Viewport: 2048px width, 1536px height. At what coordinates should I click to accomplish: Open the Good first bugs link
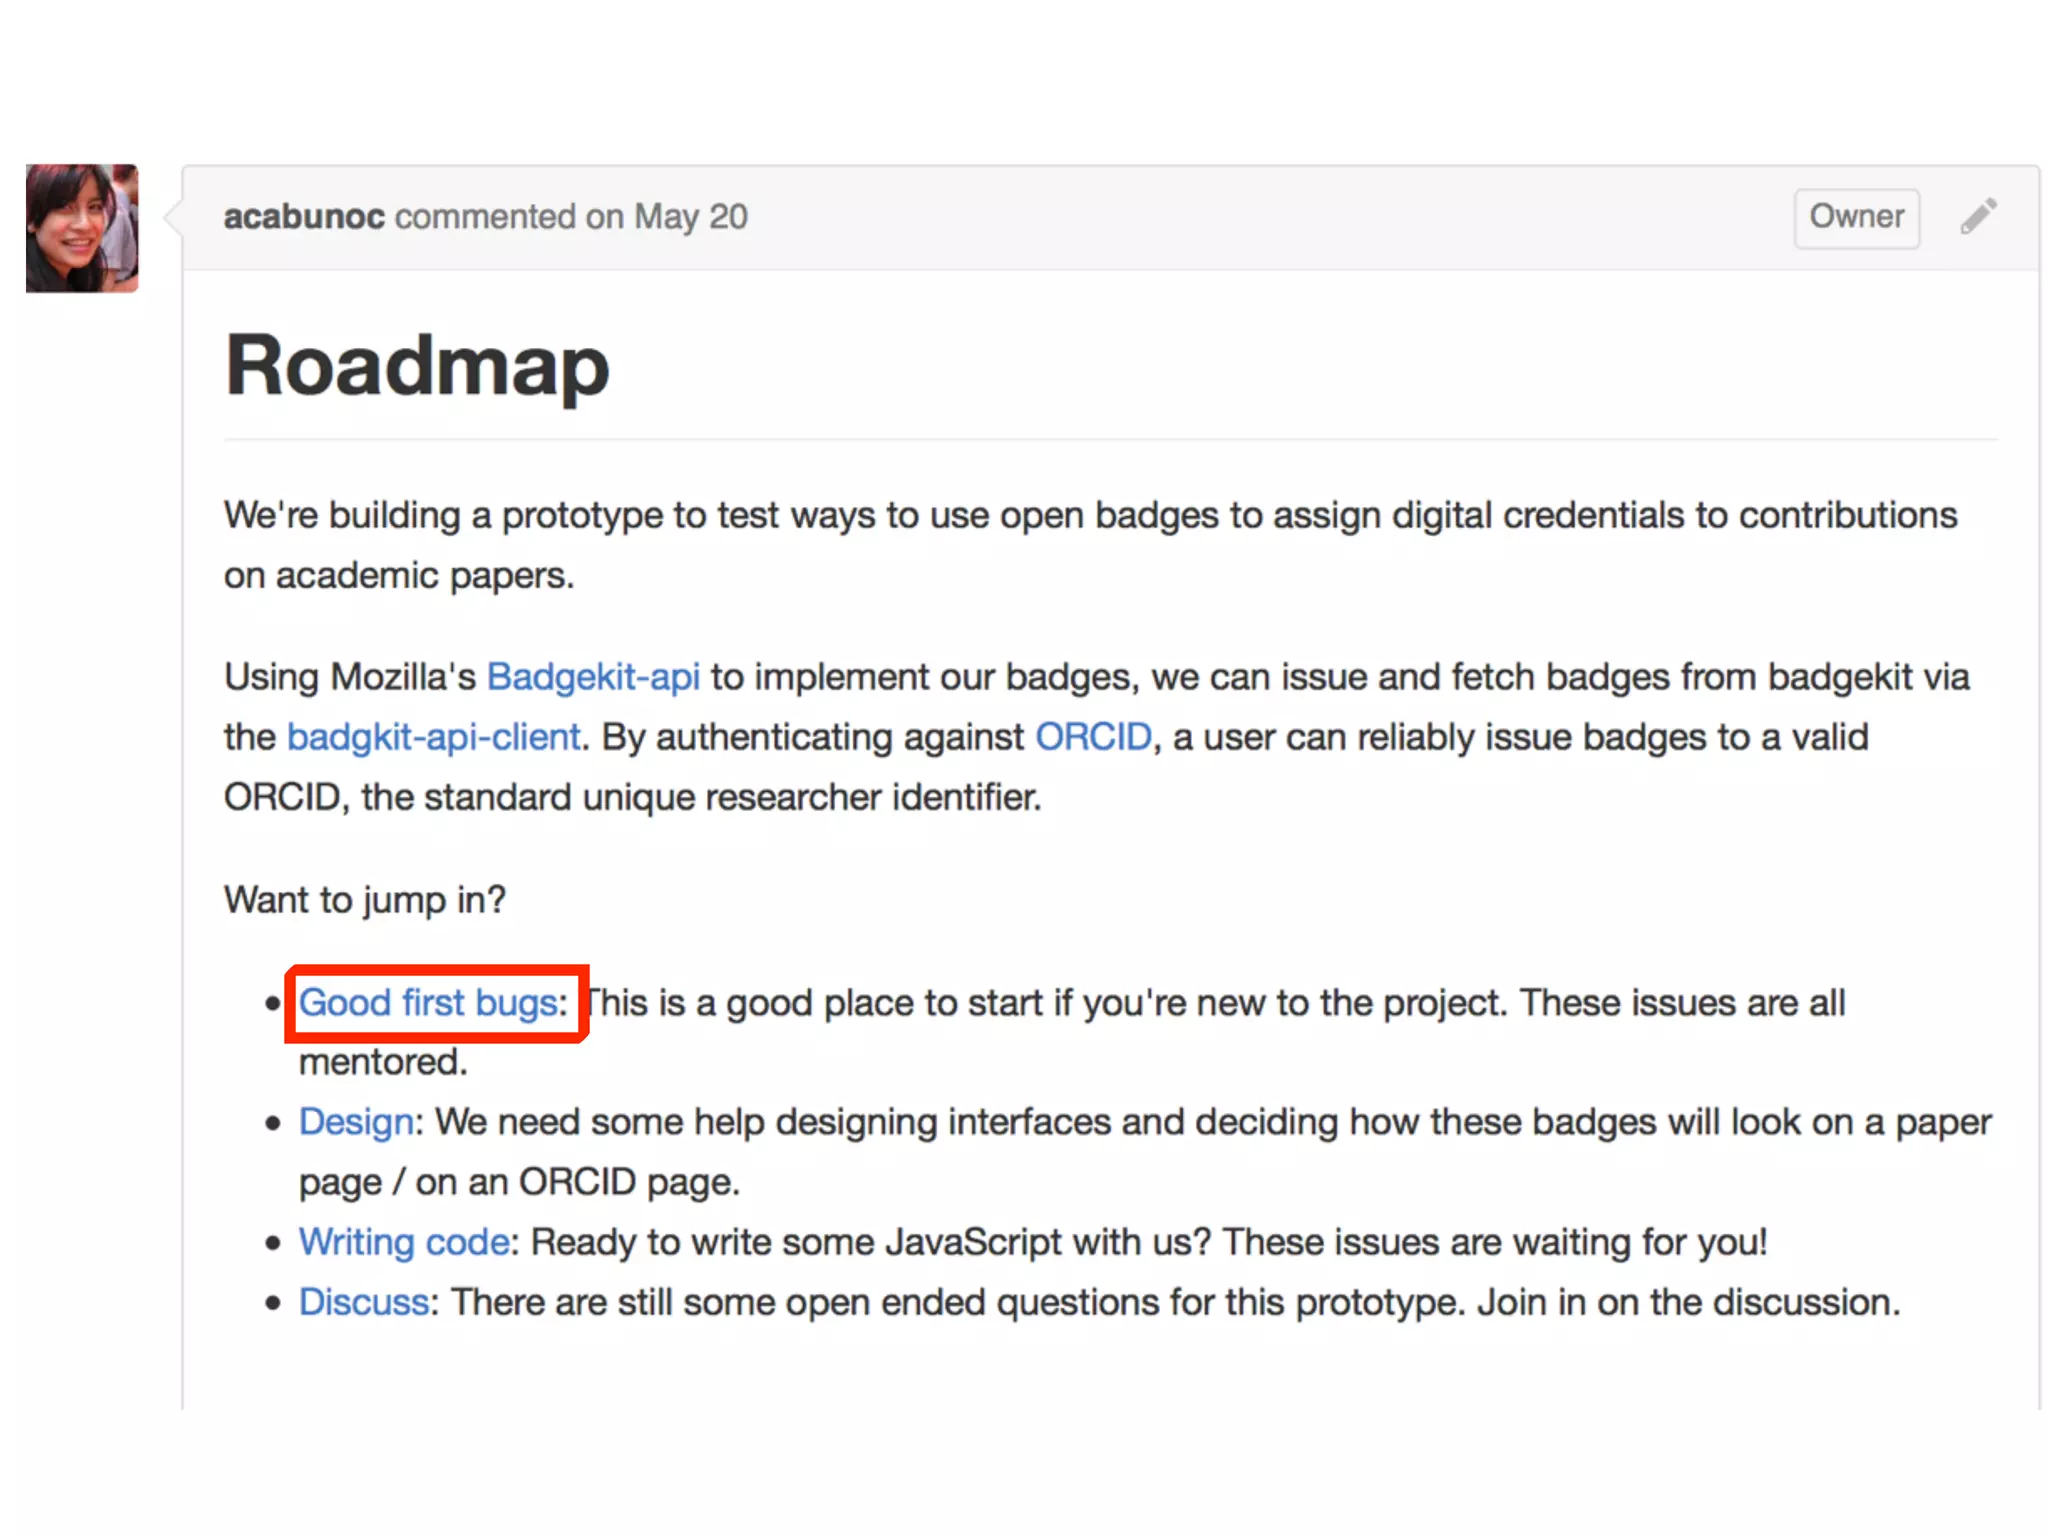click(x=428, y=1002)
